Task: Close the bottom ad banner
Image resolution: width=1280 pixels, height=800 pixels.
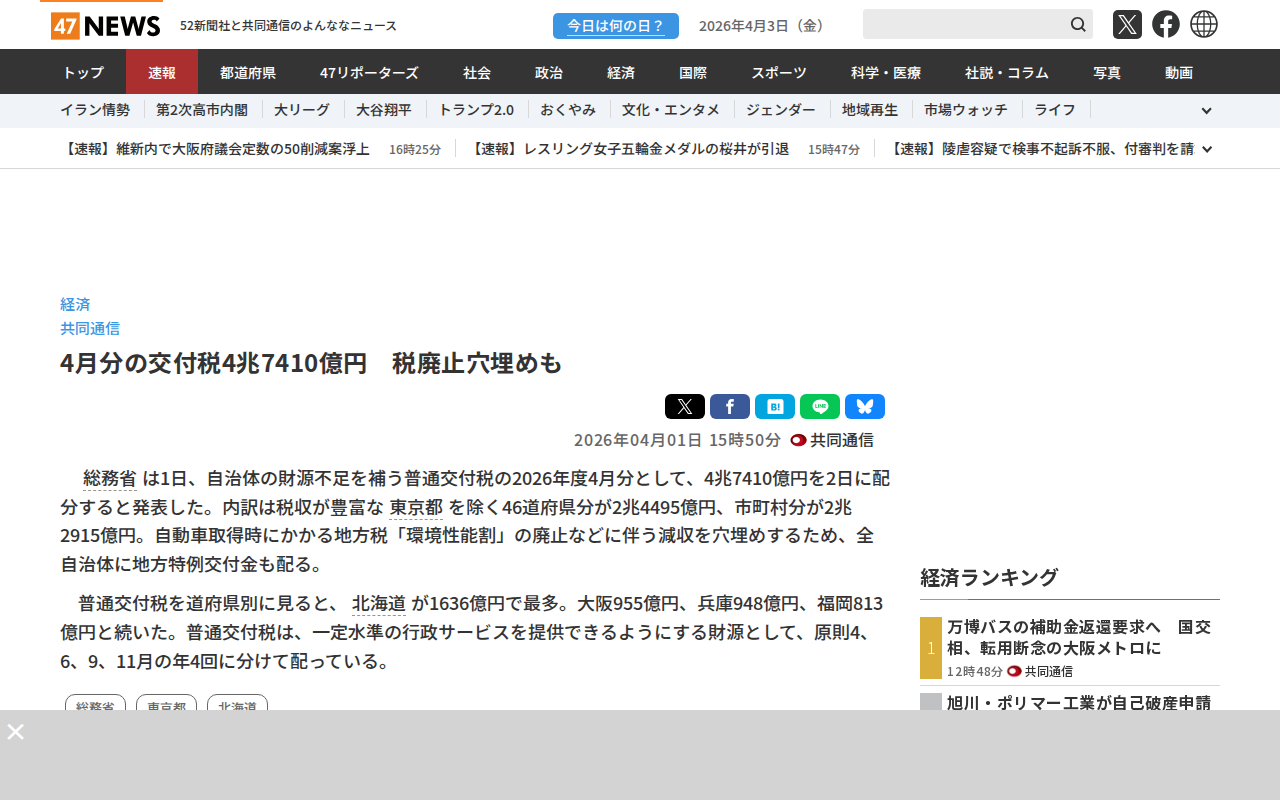Action: pyautogui.click(x=16, y=731)
